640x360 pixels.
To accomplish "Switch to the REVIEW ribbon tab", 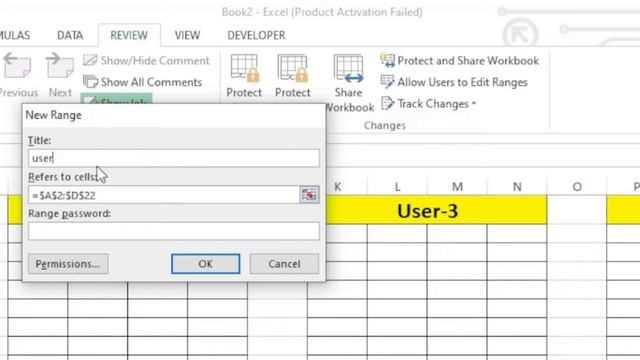I will [129, 36].
